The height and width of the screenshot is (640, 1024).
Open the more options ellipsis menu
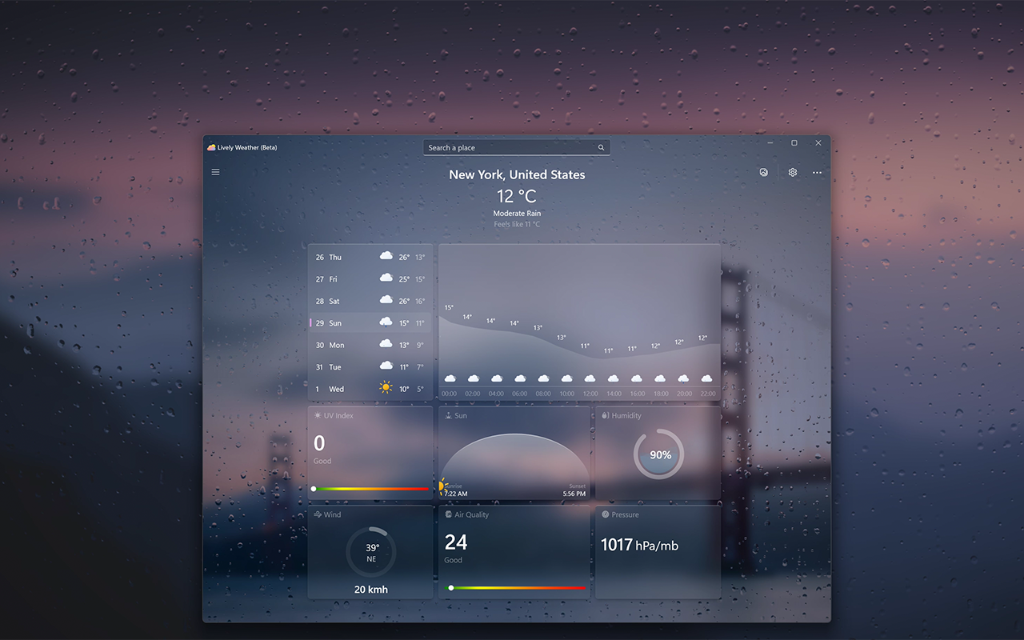click(817, 172)
